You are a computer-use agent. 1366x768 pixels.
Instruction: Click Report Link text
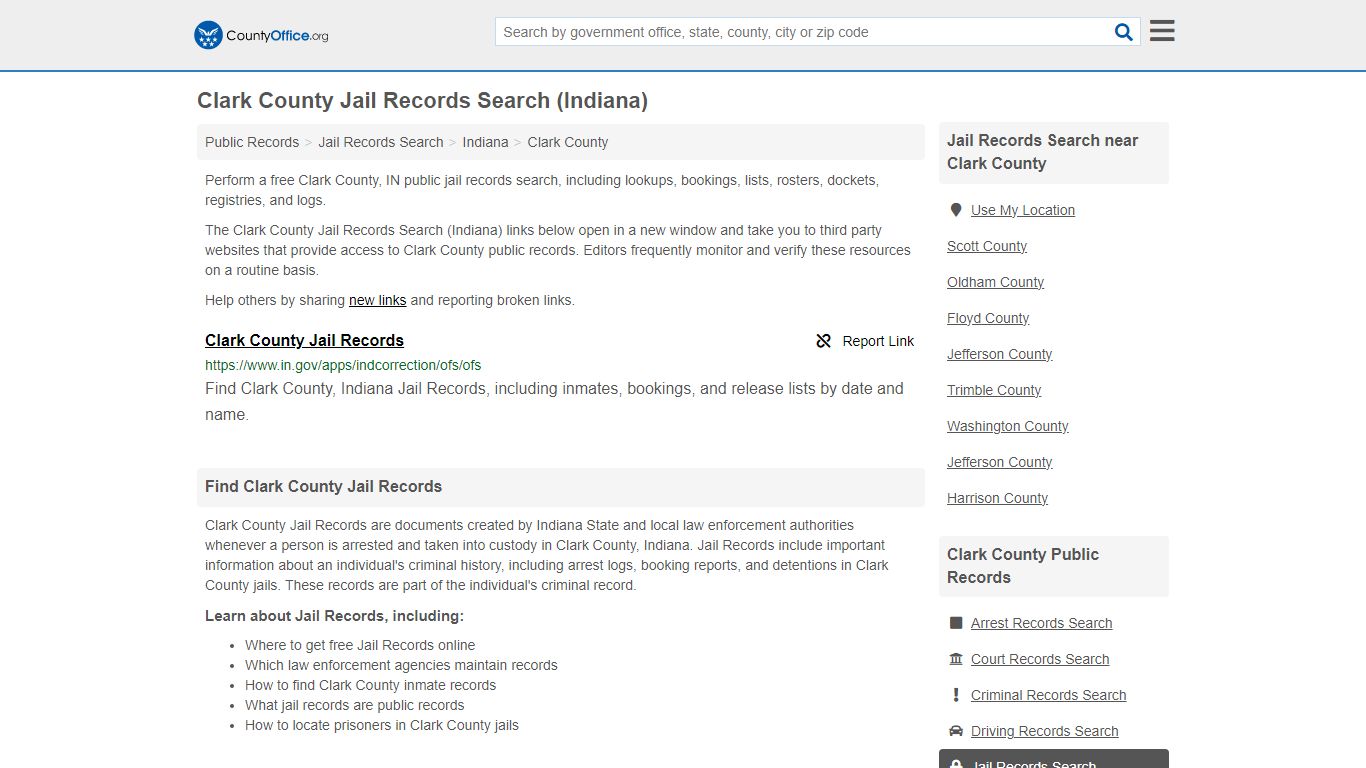[x=878, y=341]
